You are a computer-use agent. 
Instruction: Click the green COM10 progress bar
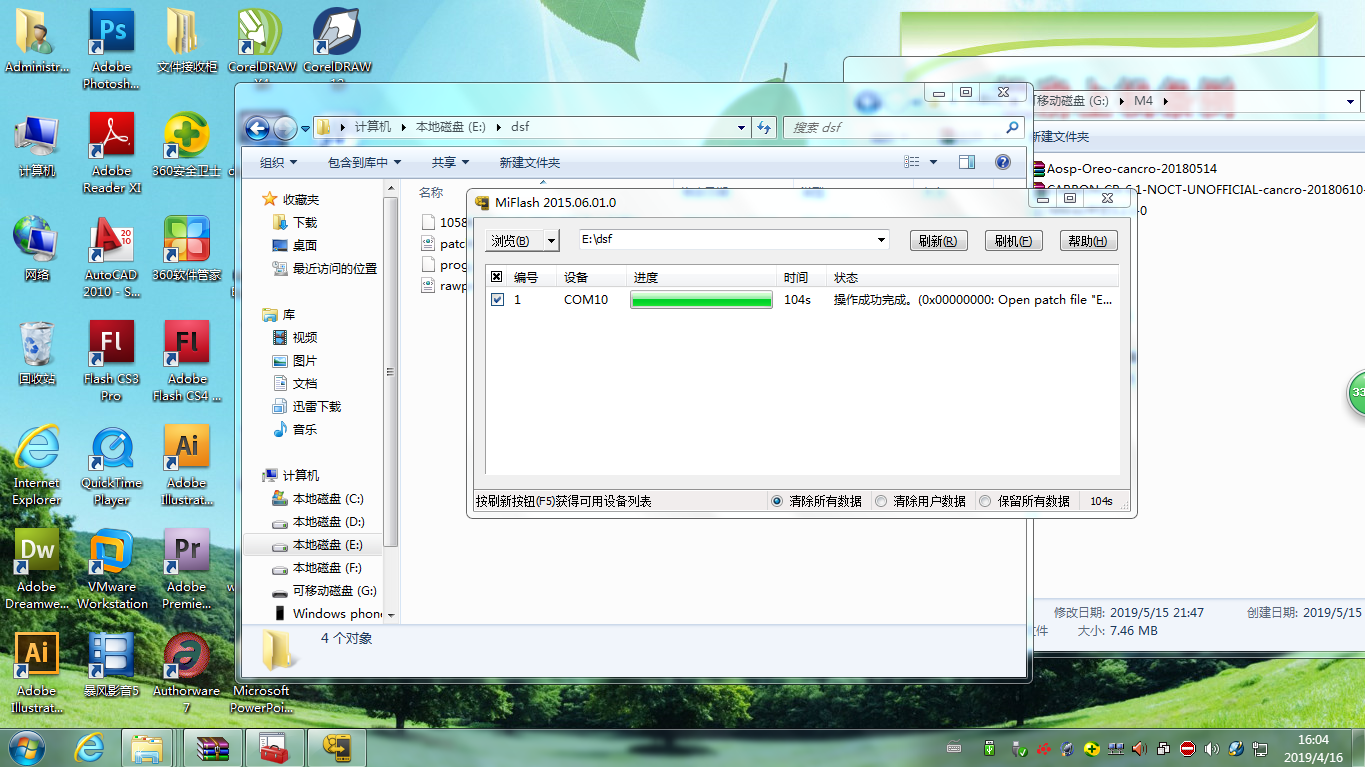[701, 299]
